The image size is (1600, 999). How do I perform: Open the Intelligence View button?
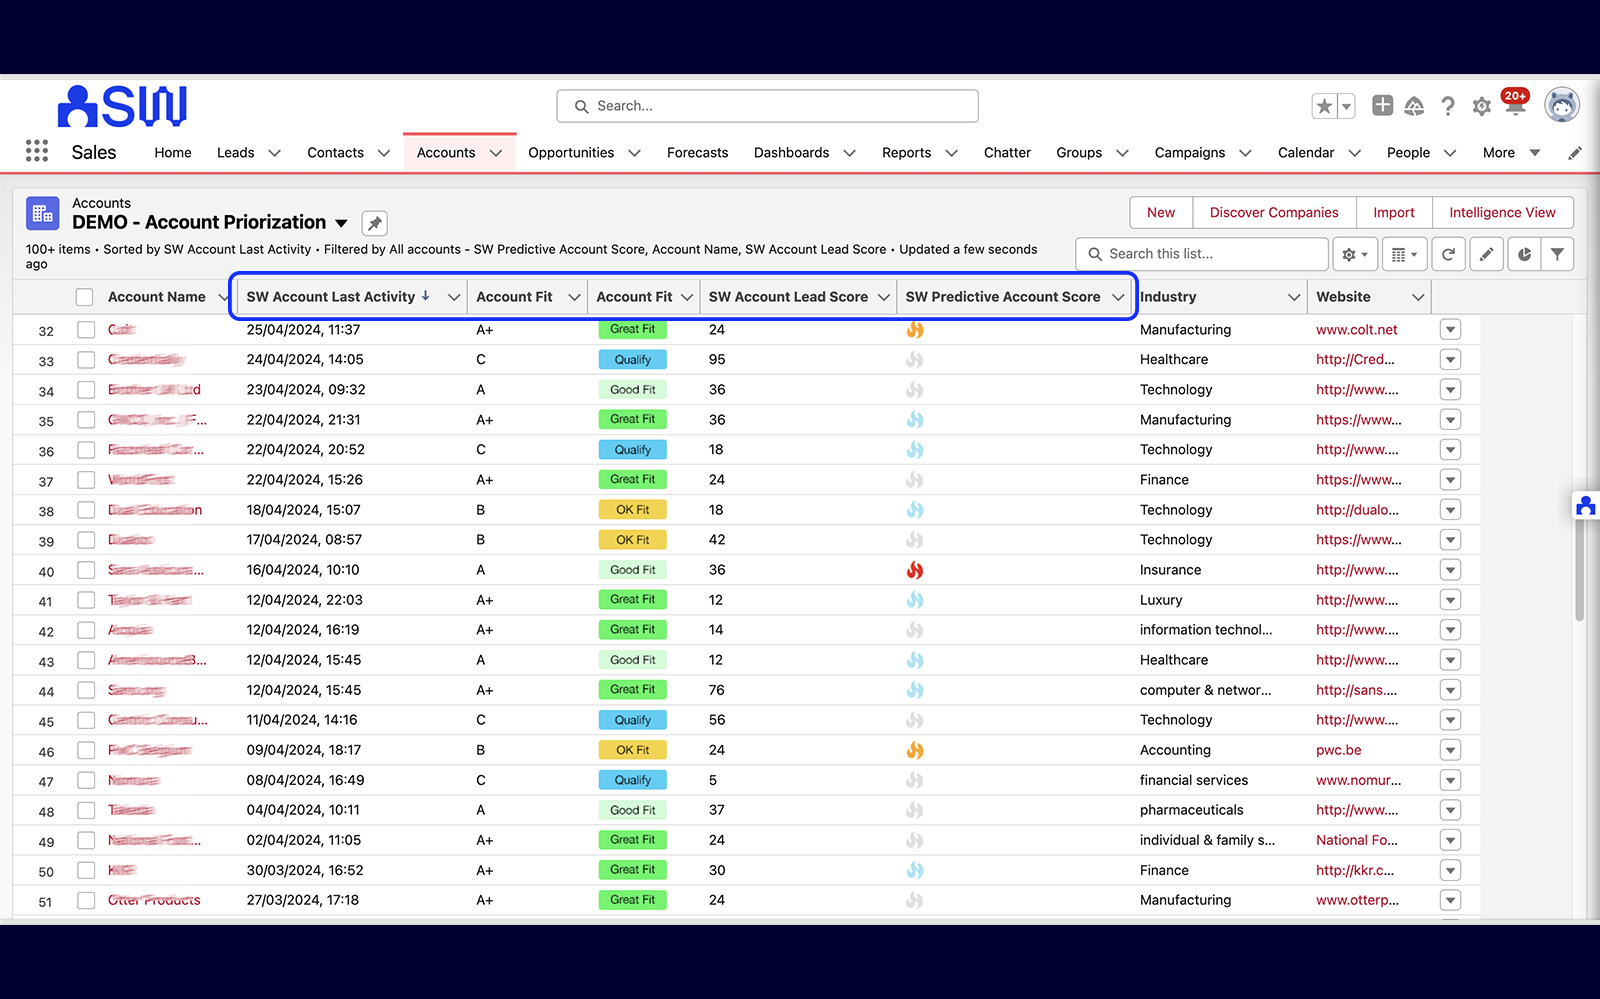coord(1502,212)
